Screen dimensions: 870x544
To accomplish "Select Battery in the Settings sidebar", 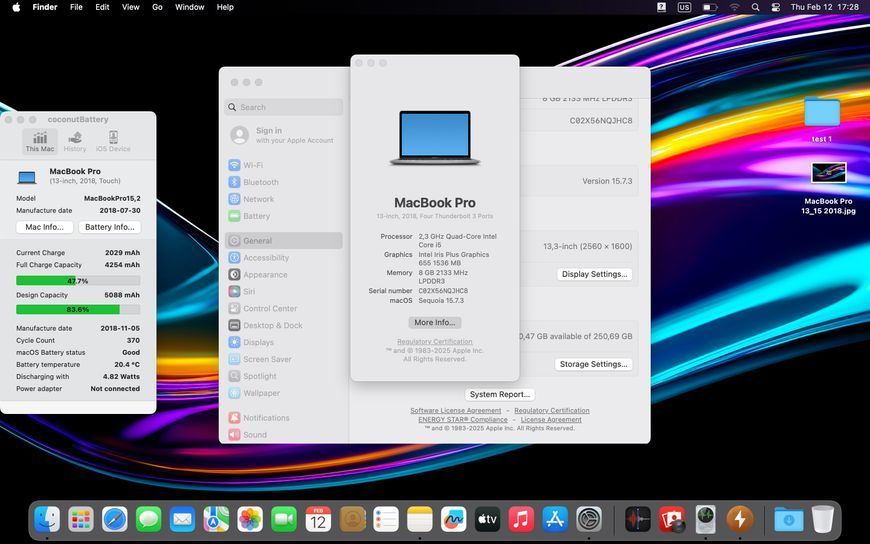I will tap(284, 216).
